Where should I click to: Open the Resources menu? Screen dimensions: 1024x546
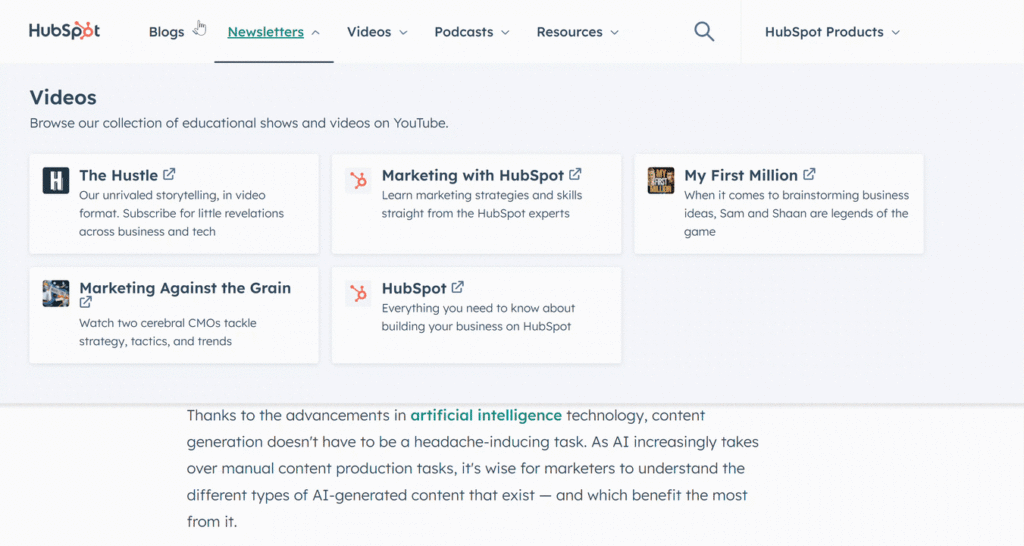[569, 32]
